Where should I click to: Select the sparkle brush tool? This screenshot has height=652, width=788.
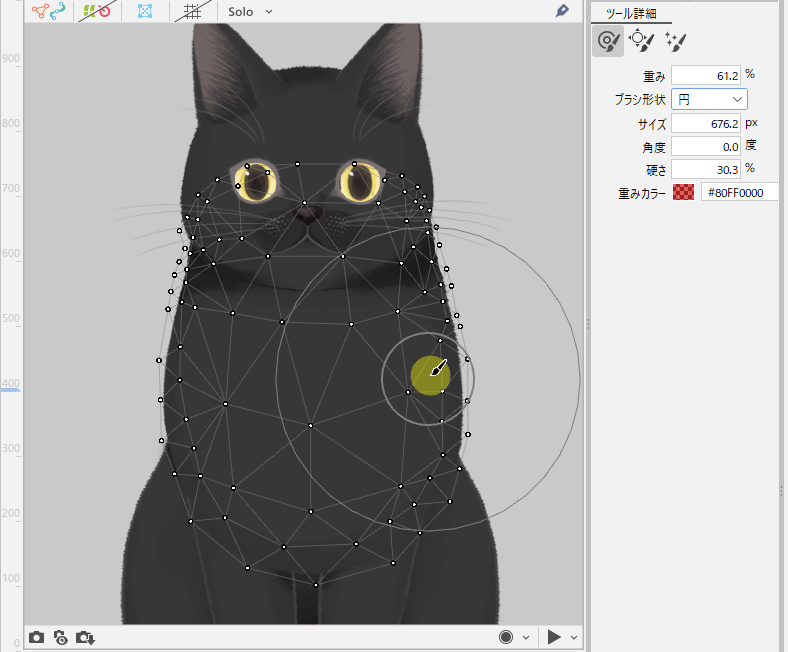coord(675,41)
